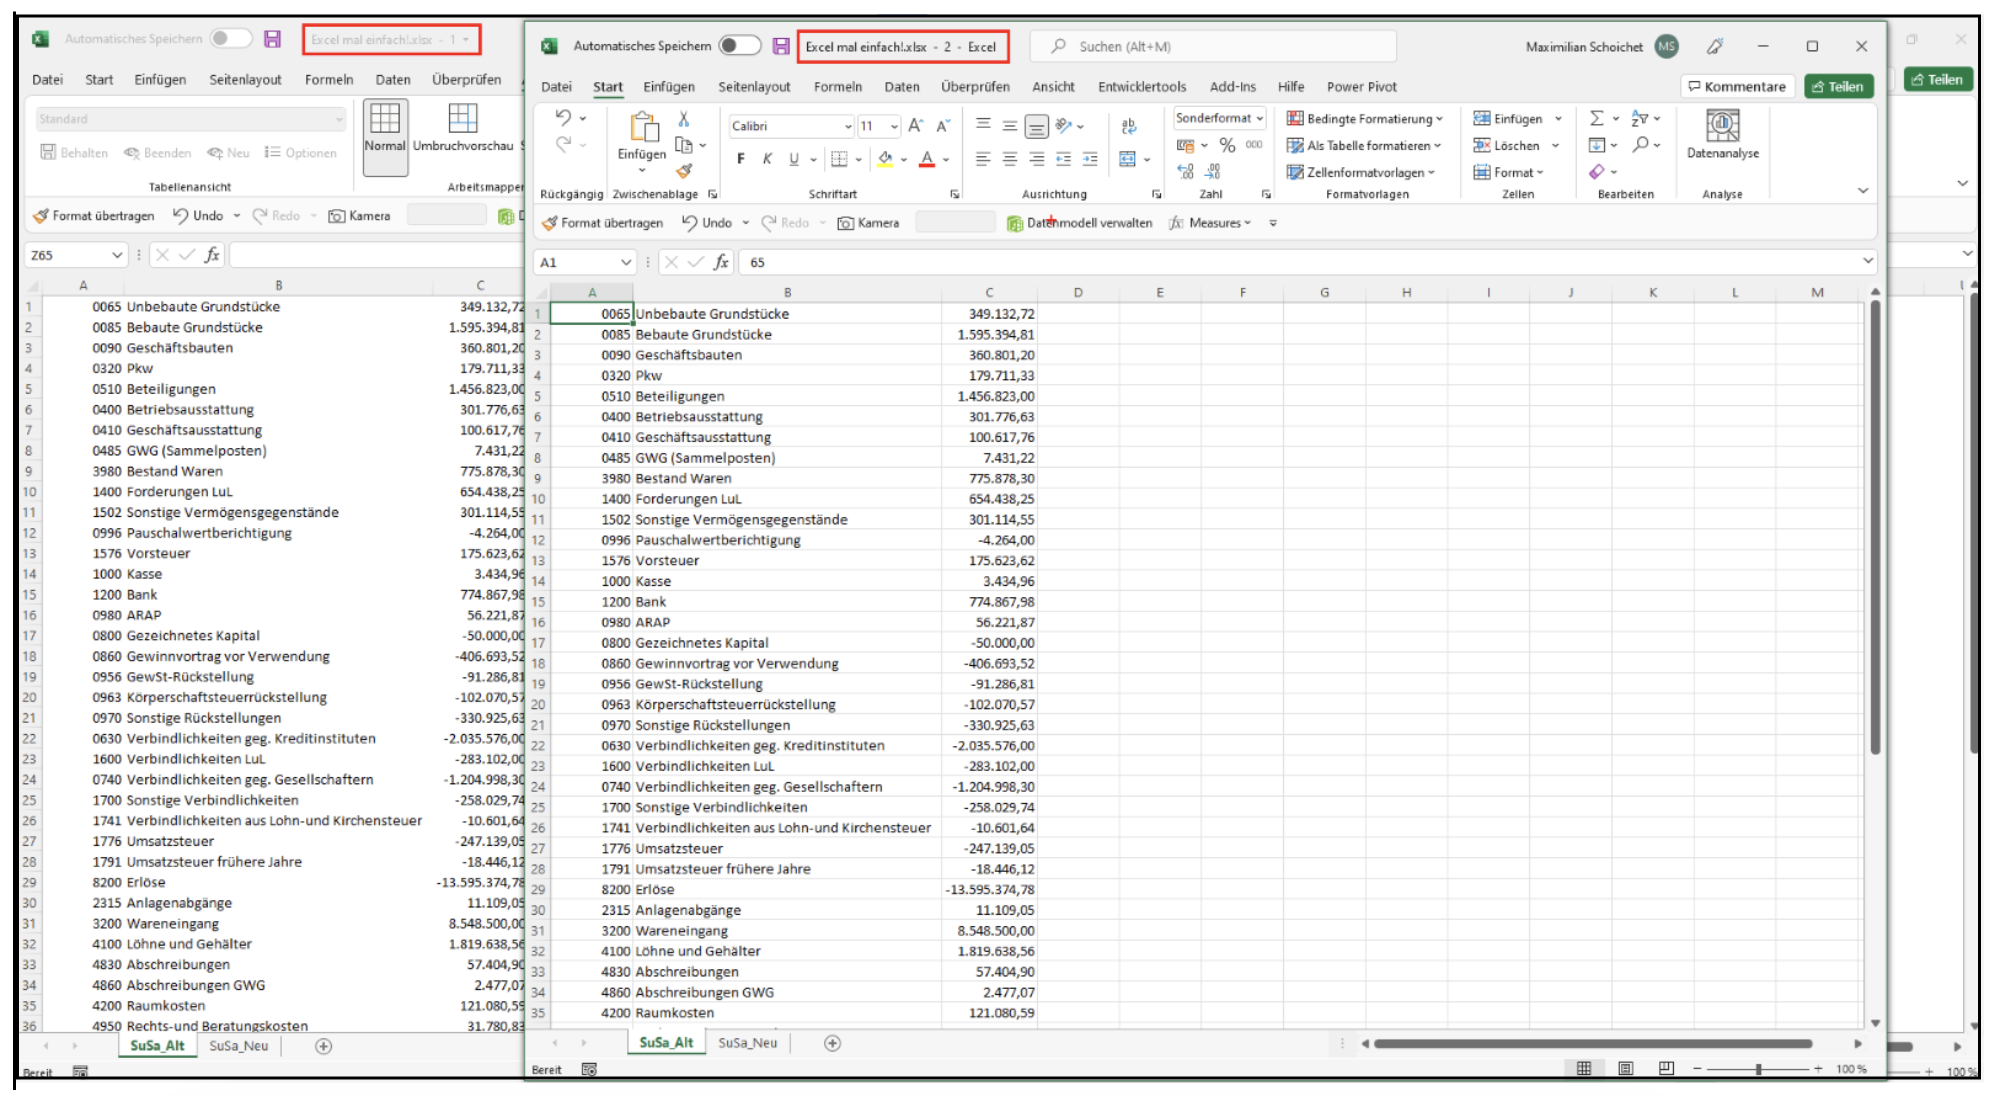
Task: Click the clear eraser icon in Bearbeiten
Action: point(1597,172)
